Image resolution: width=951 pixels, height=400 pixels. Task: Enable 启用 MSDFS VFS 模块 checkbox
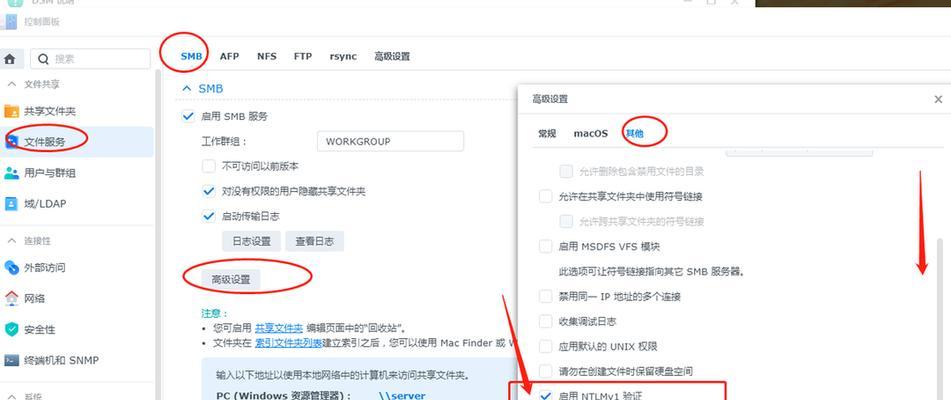[x=546, y=247]
